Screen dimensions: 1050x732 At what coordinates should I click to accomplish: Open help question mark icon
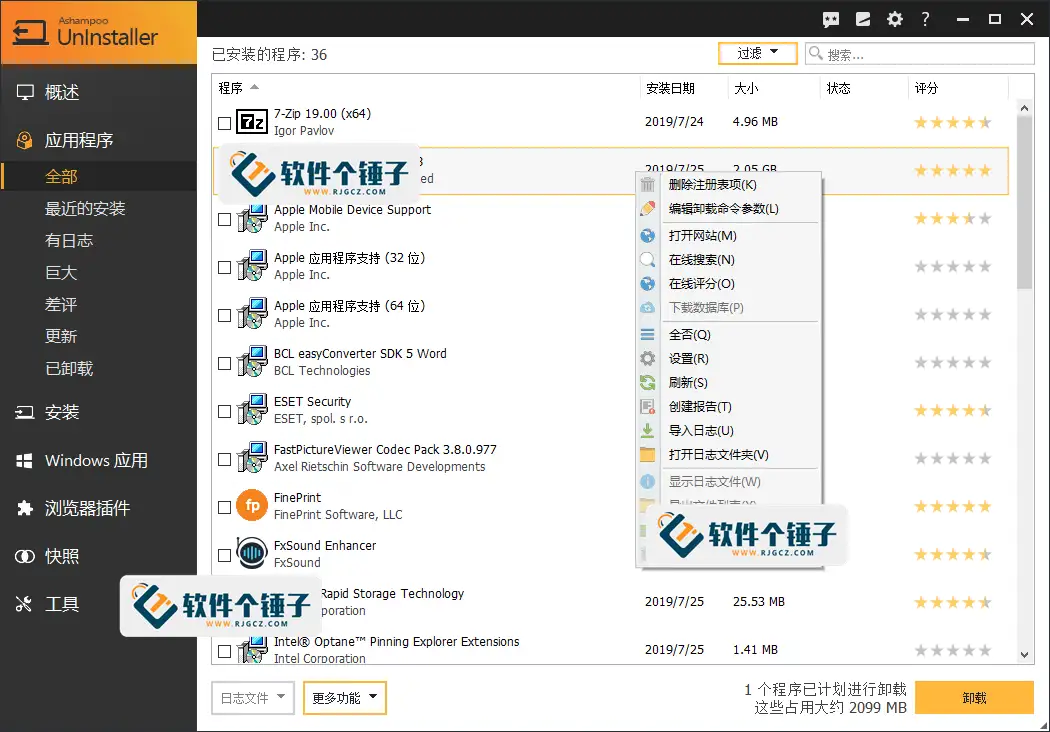[x=925, y=19]
